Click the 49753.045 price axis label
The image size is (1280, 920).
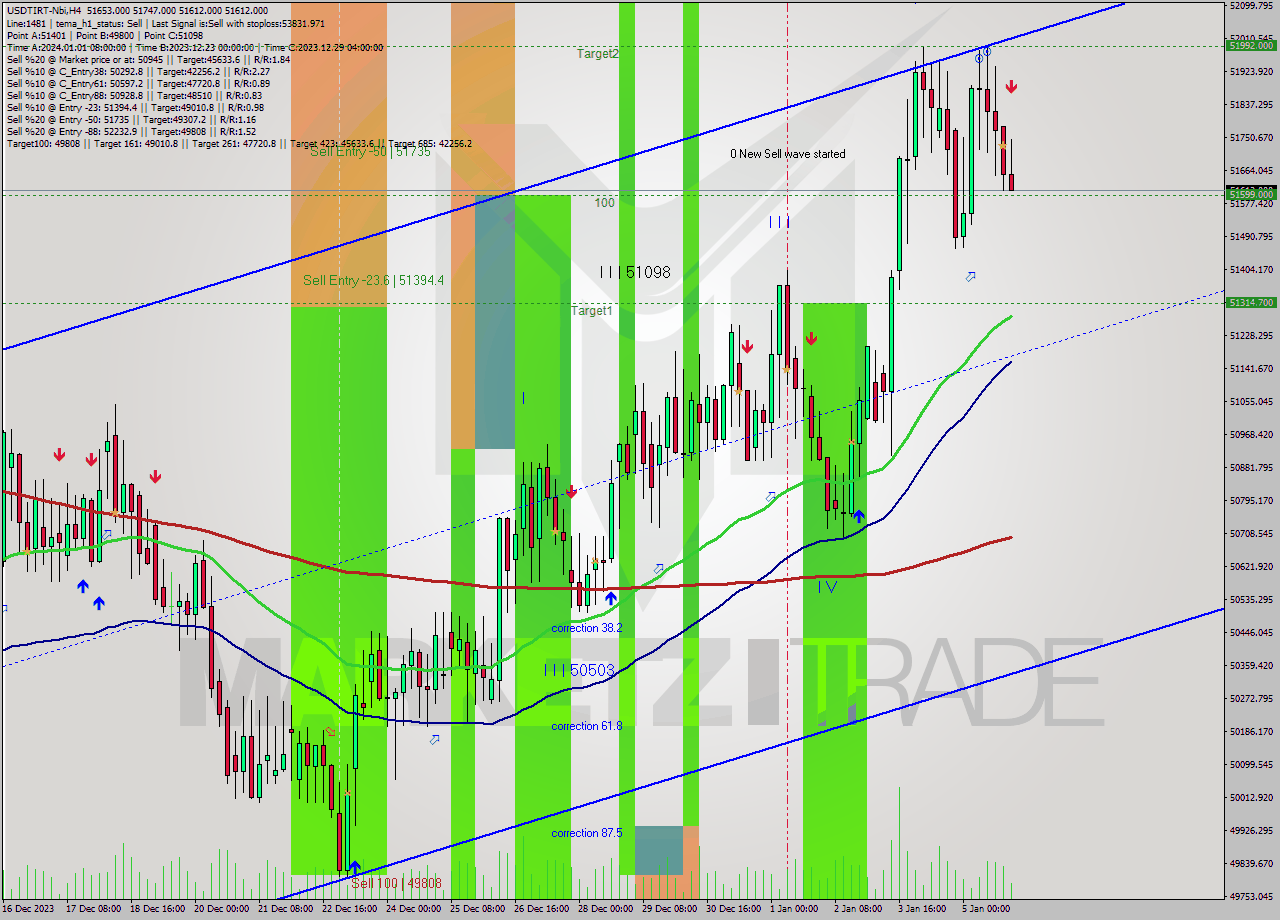pos(1252,897)
